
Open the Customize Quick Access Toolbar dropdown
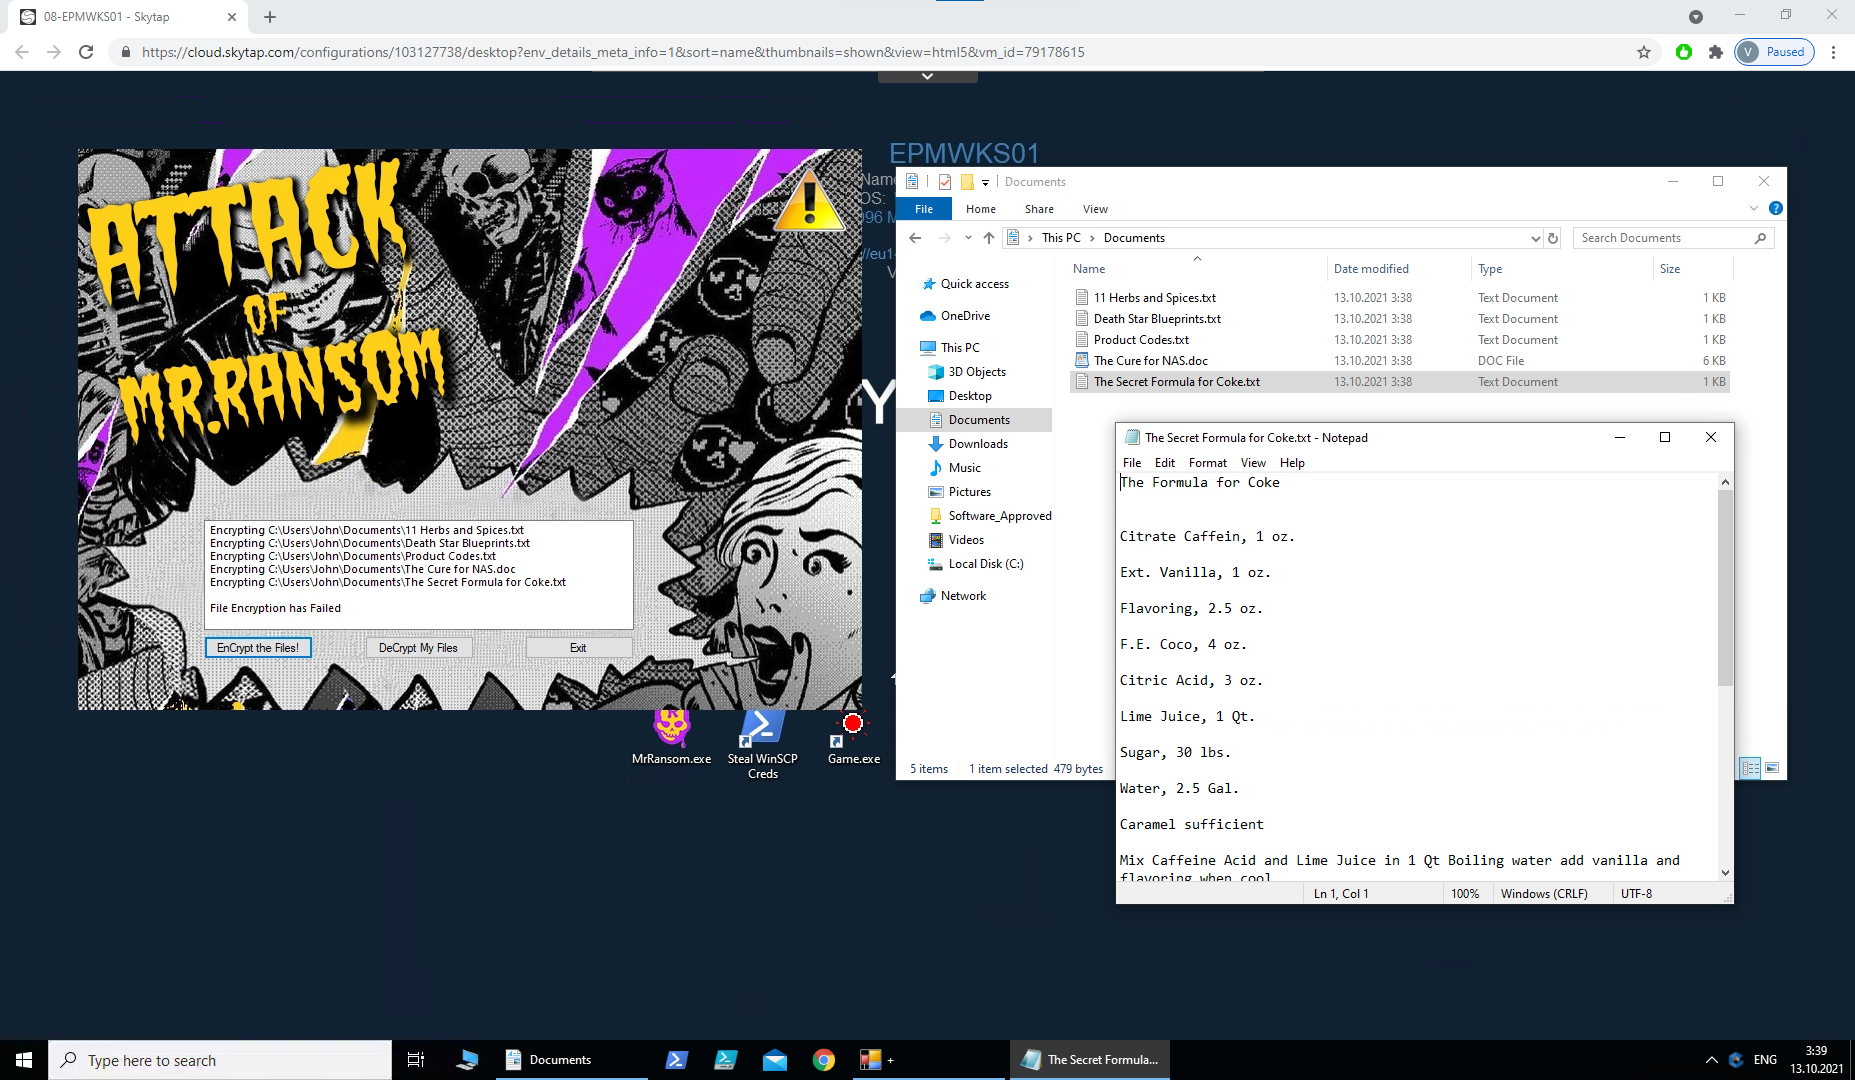pos(985,183)
